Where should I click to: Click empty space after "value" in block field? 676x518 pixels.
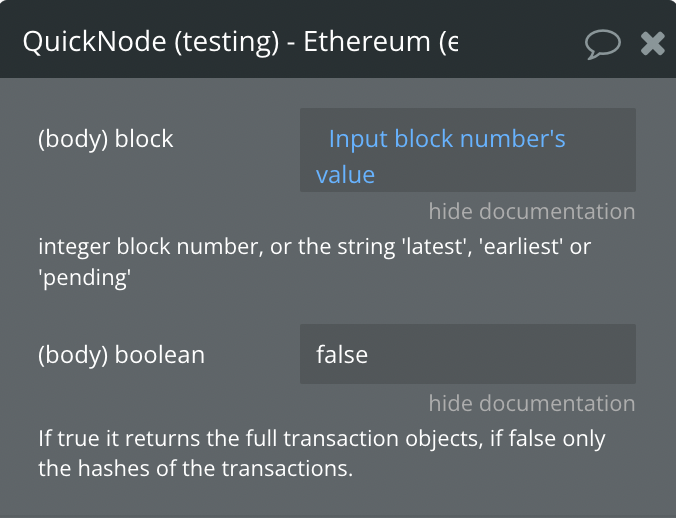tap(504, 175)
